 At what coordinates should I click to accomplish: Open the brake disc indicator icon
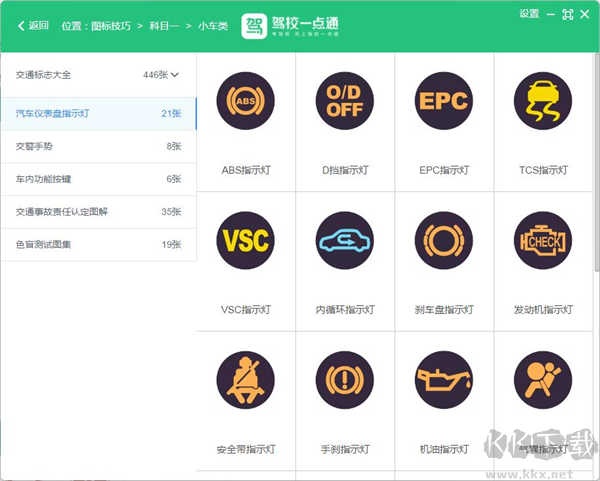point(444,240)
